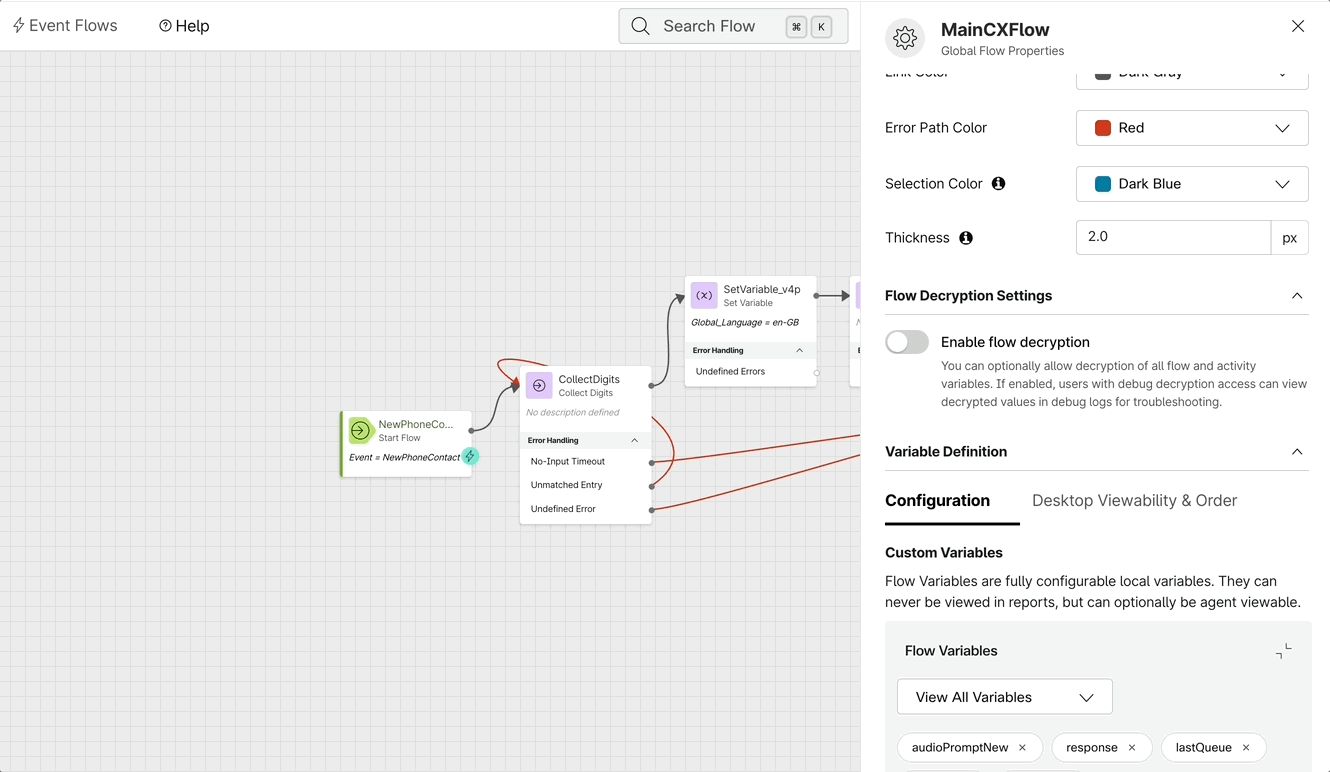Click the NewPhoneContact Start Flow node icon

[x=360, y=430]
